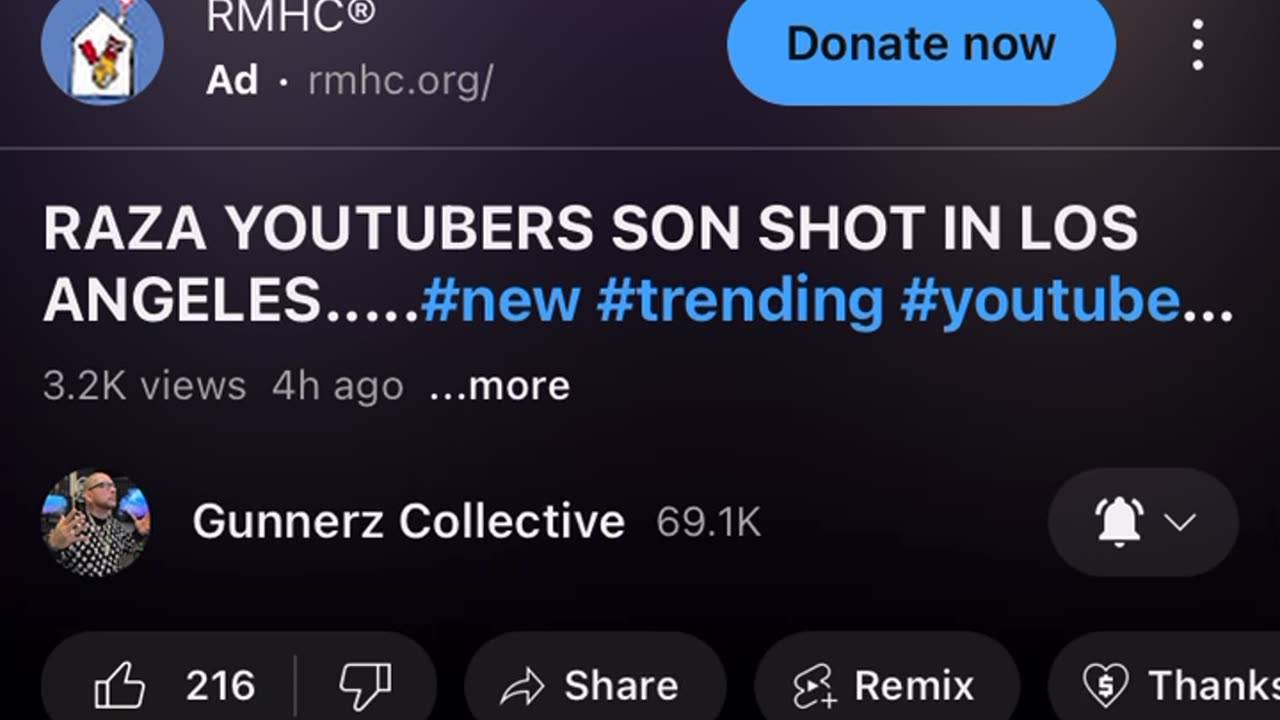Screen dimensions: 1280x720
Task: Tap the RMHC advertiser name
Action: click(290, 15)
